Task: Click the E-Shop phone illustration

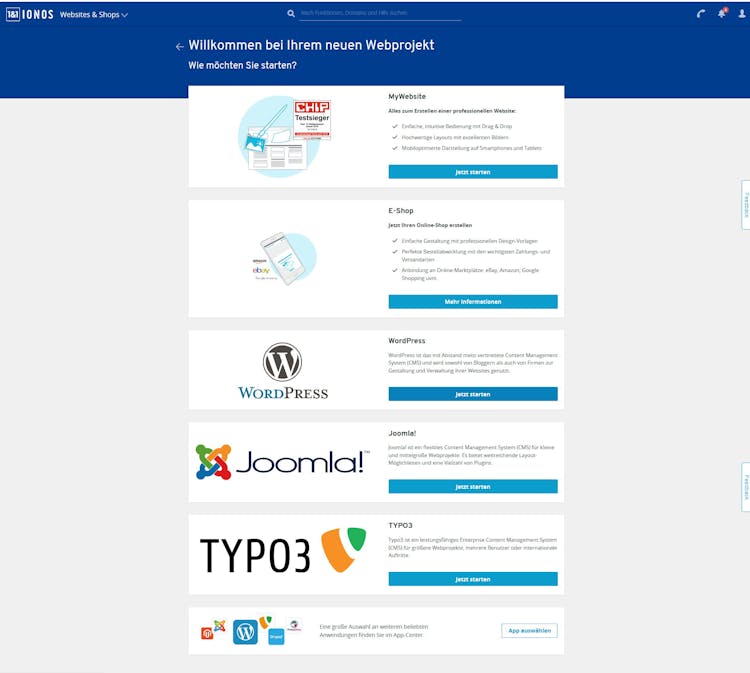Action: pos(286,259)
